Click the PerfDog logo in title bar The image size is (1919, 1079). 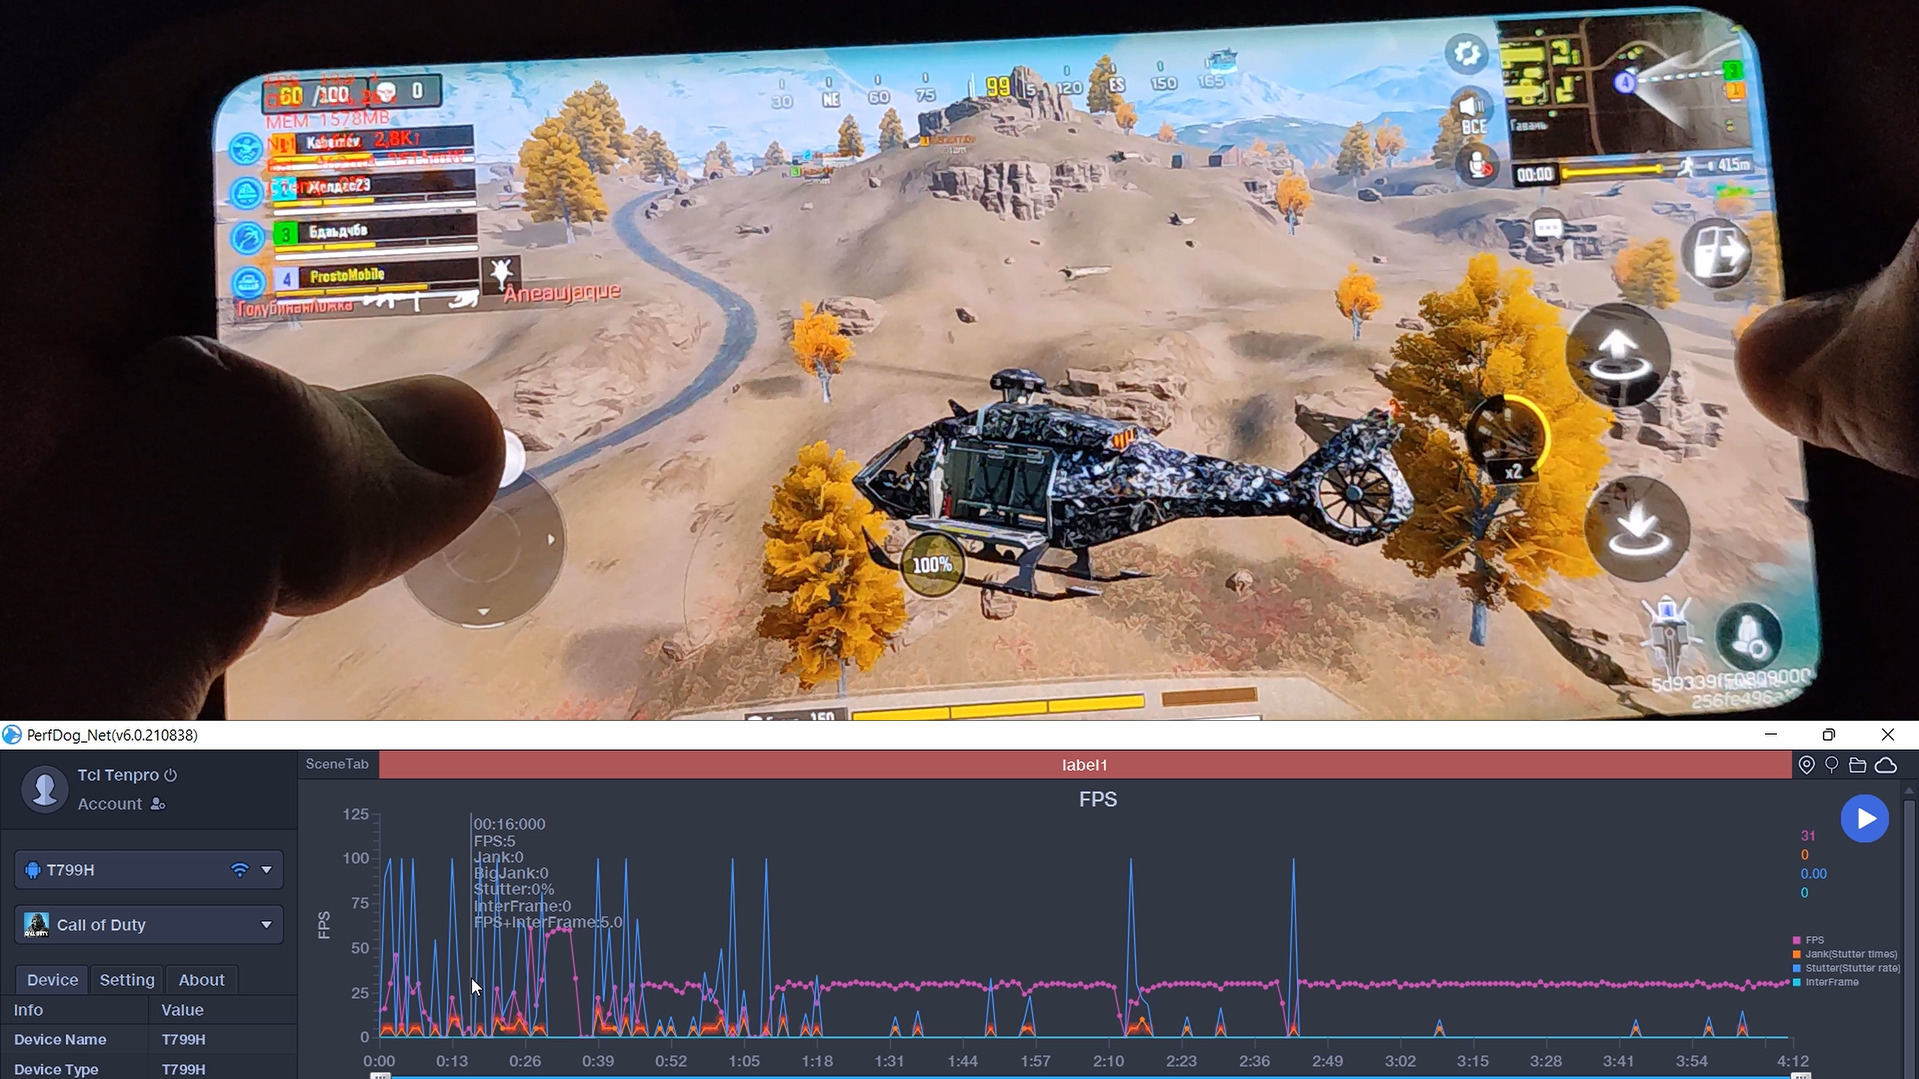[x=12, y=735]
